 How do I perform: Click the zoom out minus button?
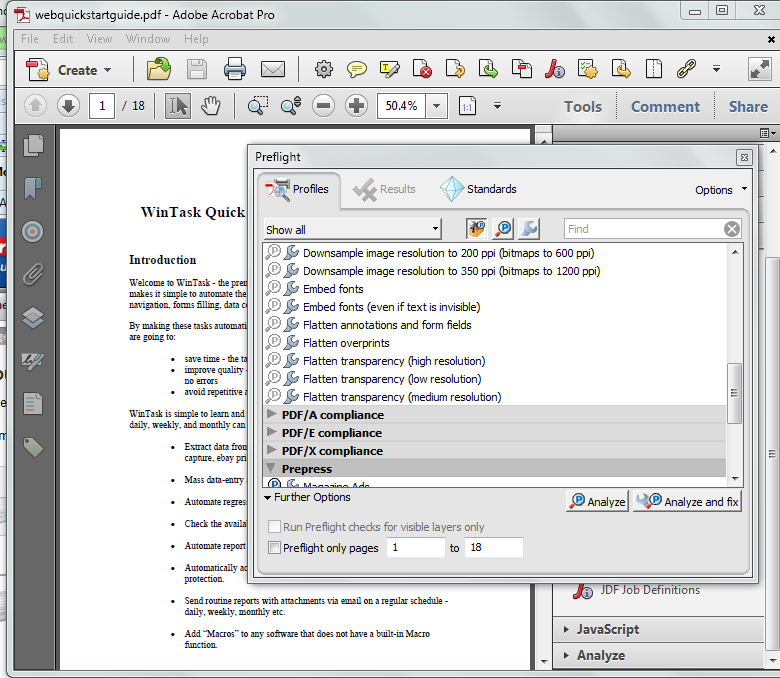point(324,106)
